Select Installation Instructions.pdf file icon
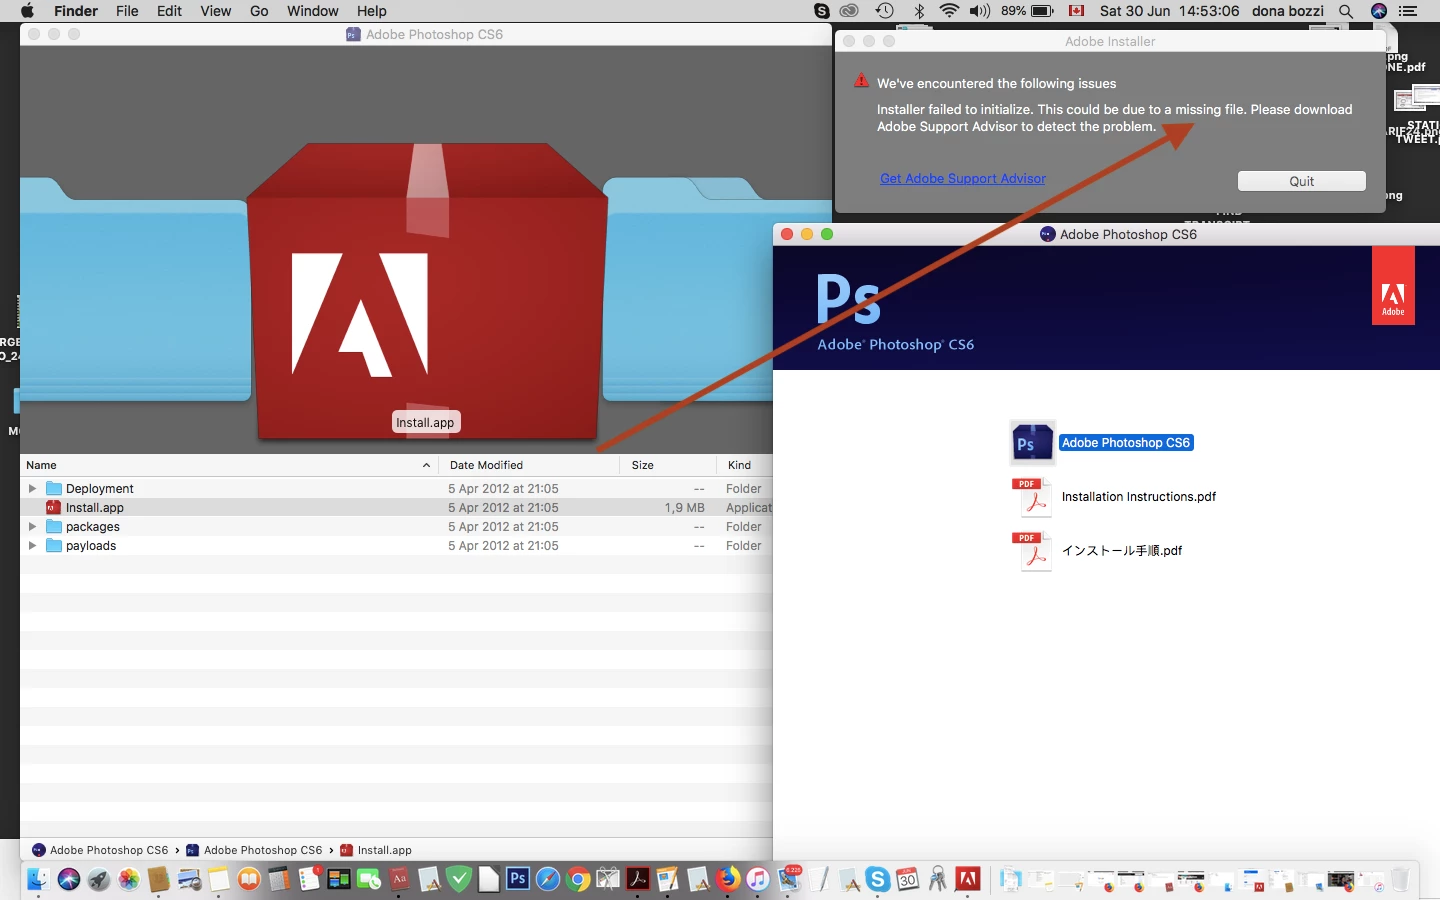This screenshot has height=900, width=1440. click(x=1033, y=497)
